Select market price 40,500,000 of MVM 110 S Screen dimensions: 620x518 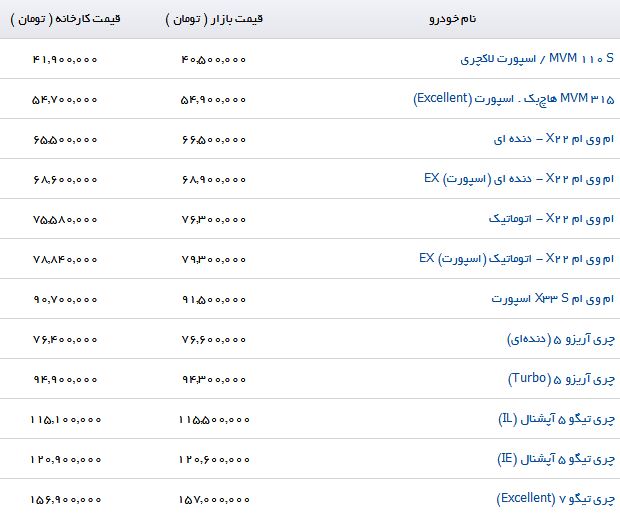coord(214,59)
